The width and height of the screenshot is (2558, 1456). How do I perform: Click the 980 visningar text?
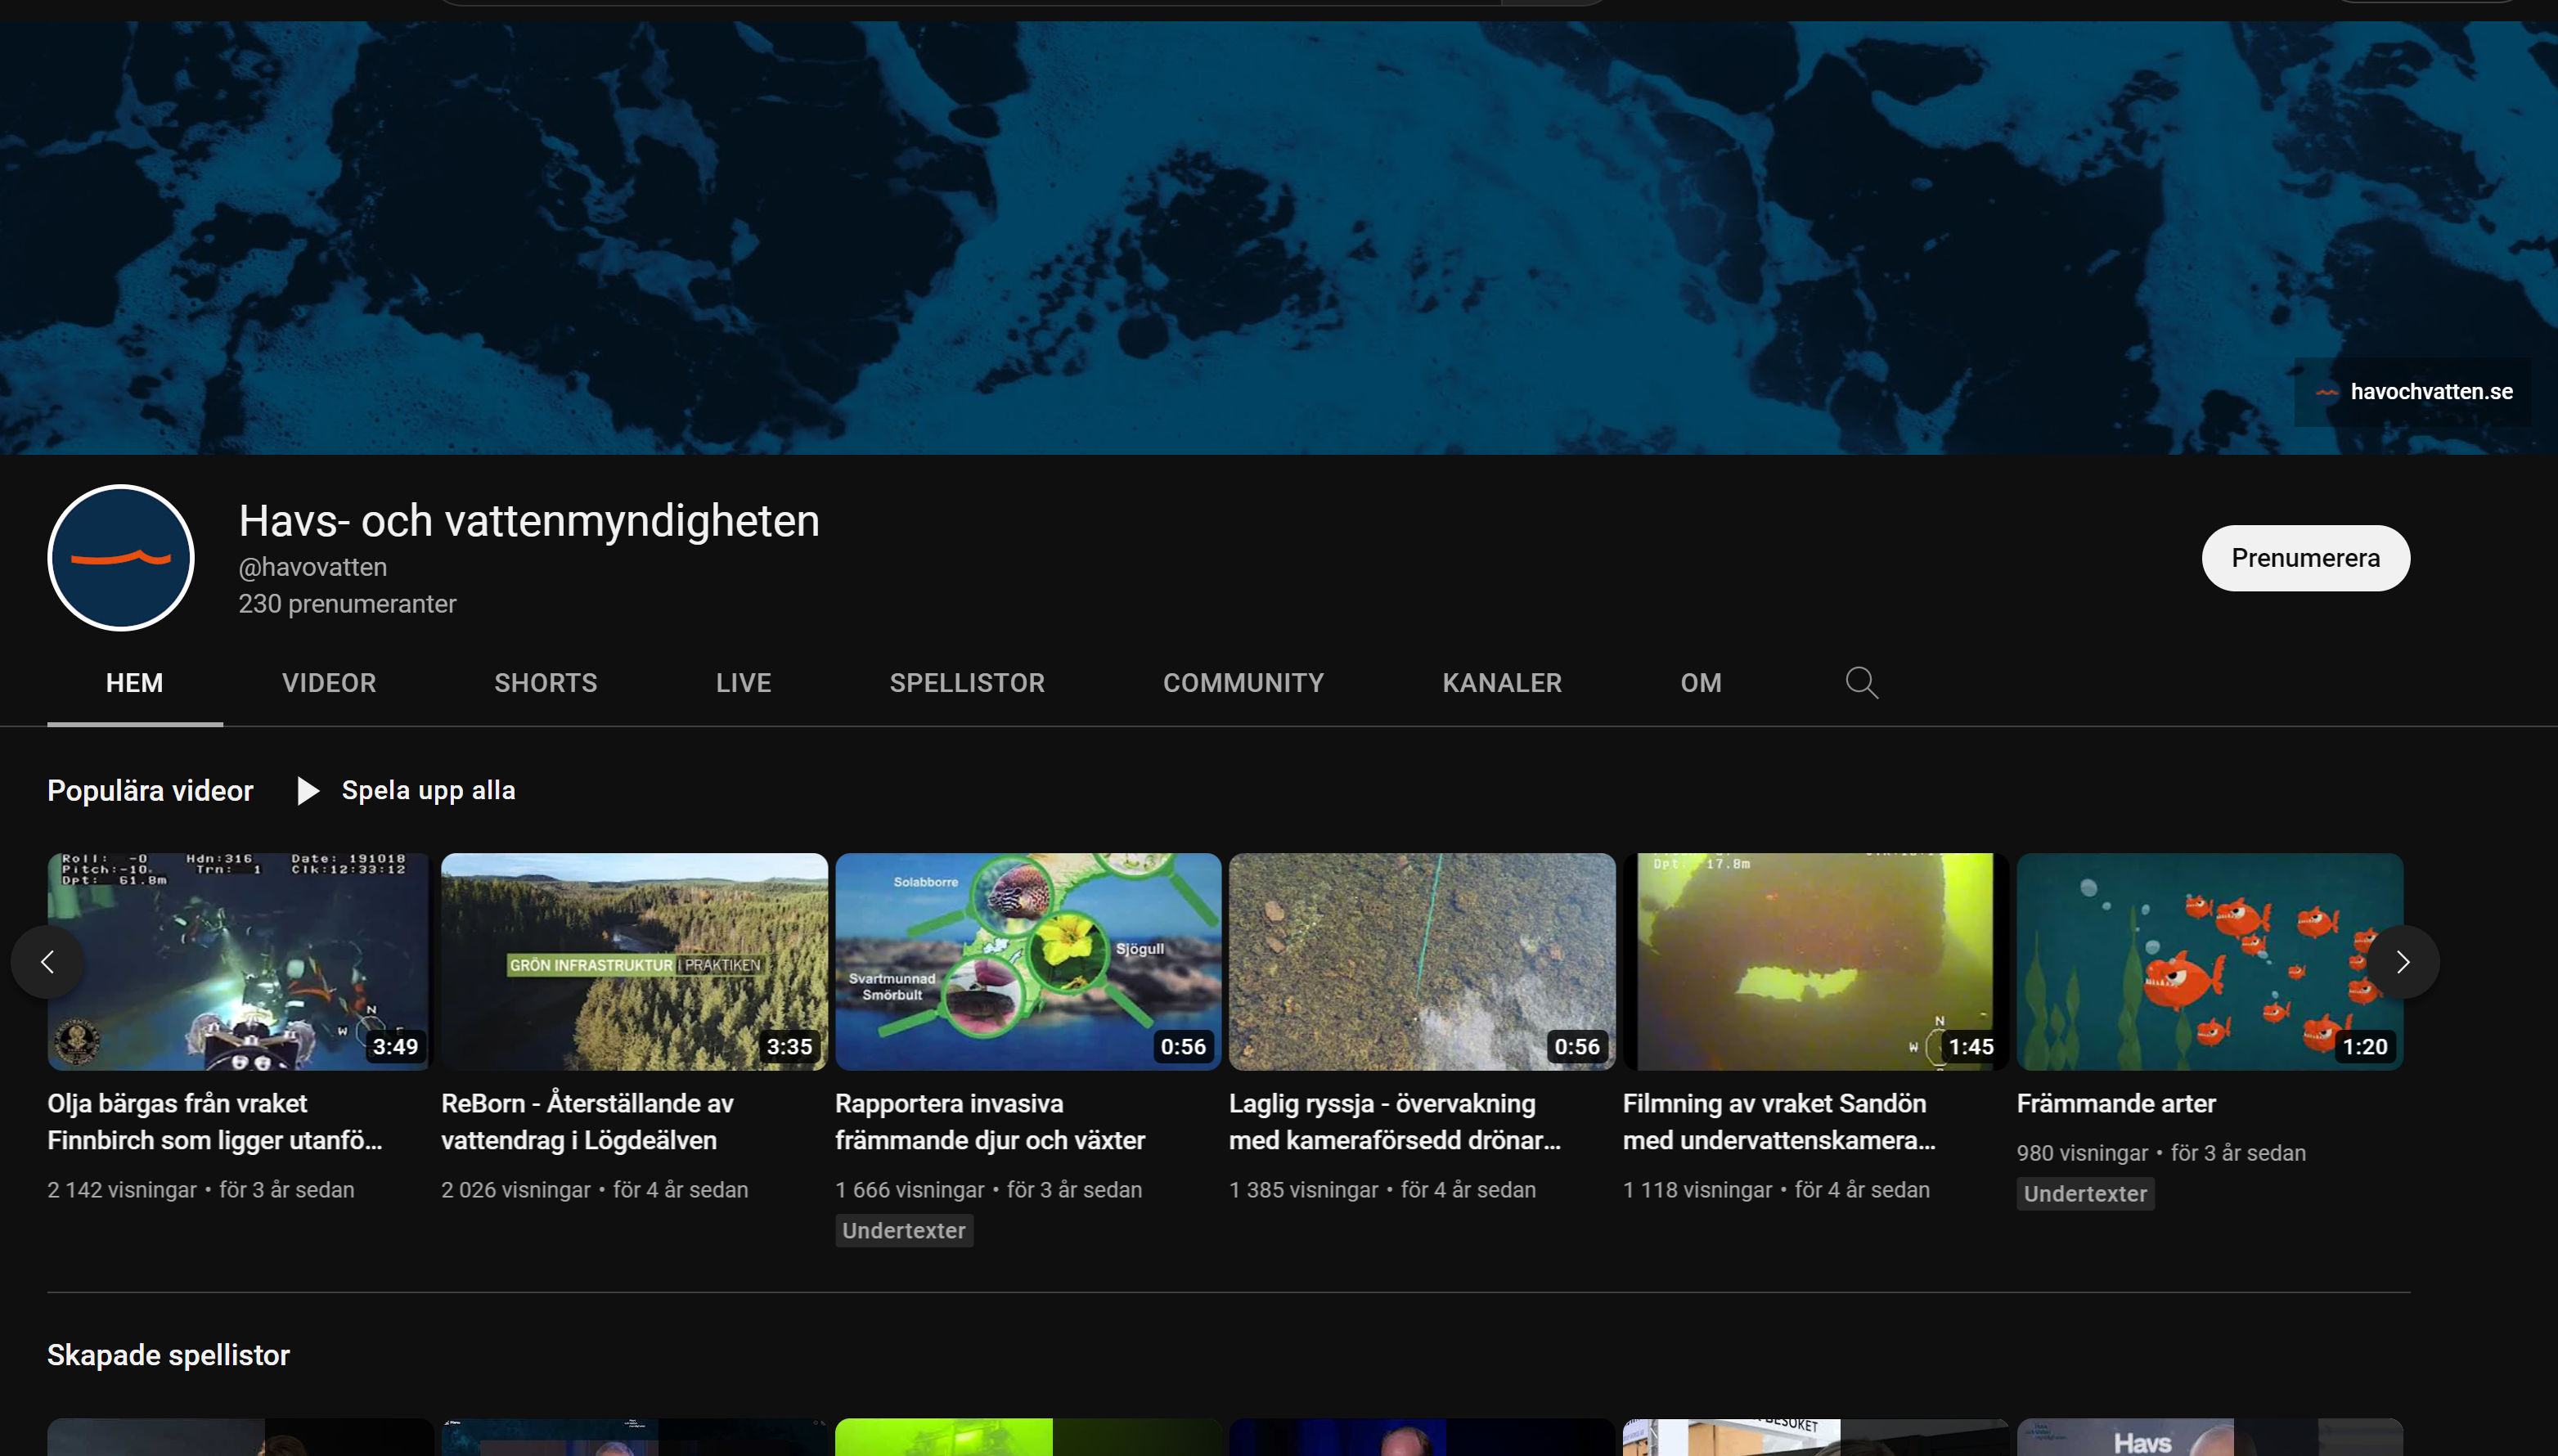(2082, 1153)
